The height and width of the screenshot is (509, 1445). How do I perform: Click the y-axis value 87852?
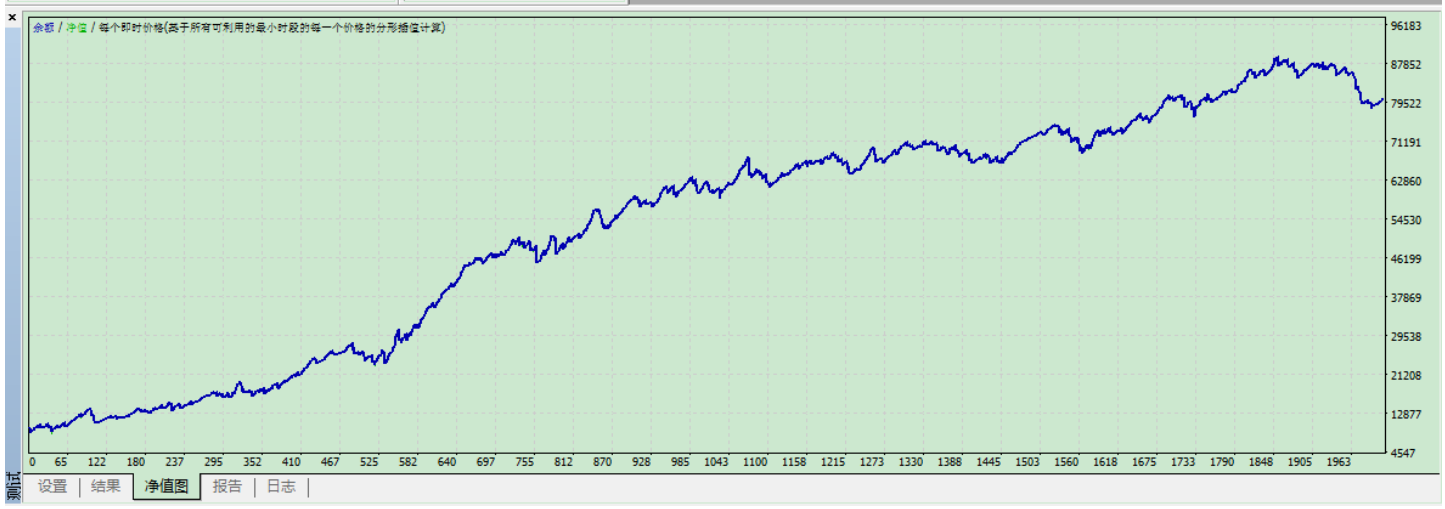click(1405, 65)
